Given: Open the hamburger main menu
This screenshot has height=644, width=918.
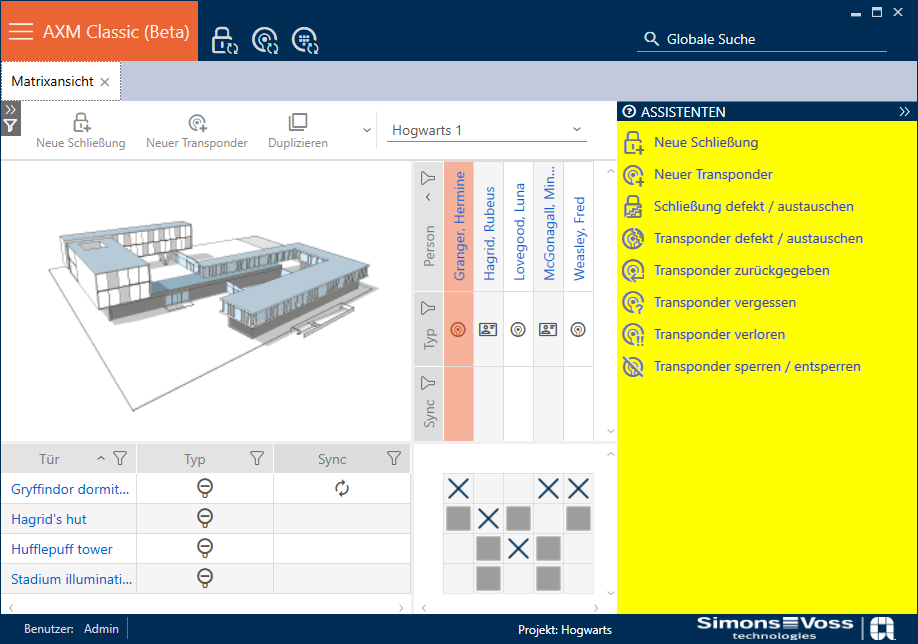Looking at the screenshot, I should [x=21, y=31].
